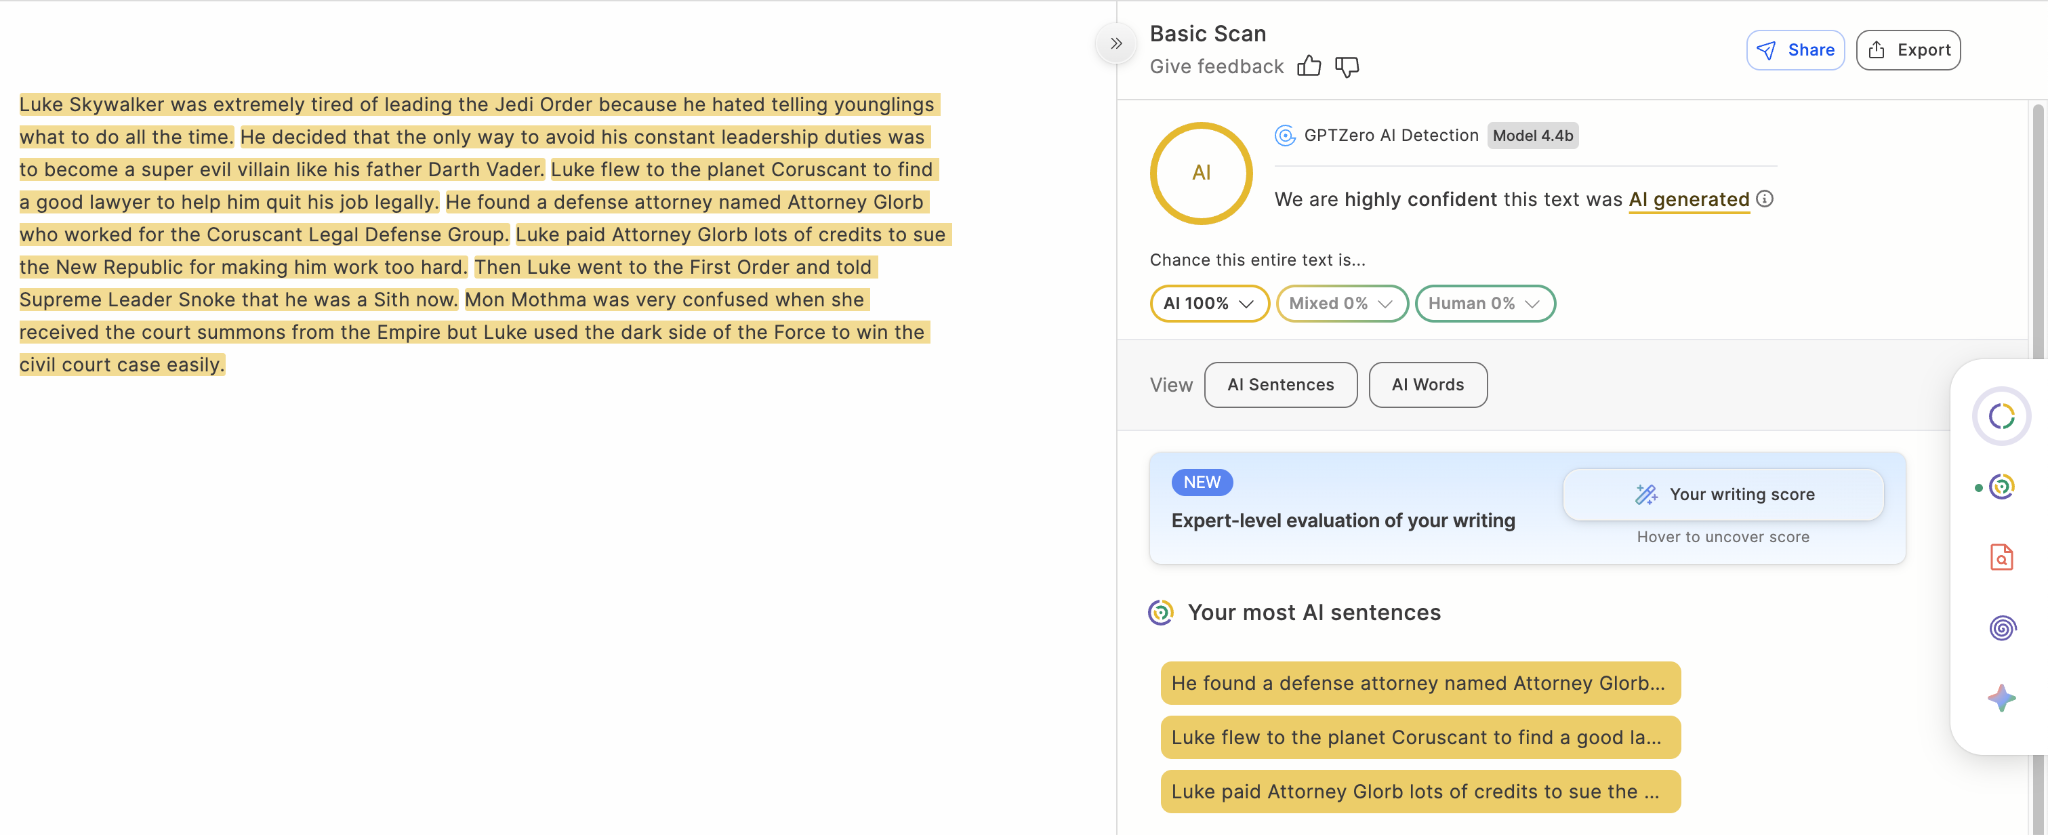Click the NEW badge on evaluation banner
Image resolution: width=2048 pixels, height=835 pixels.
pyautogui.click(x=1202, y=483)
